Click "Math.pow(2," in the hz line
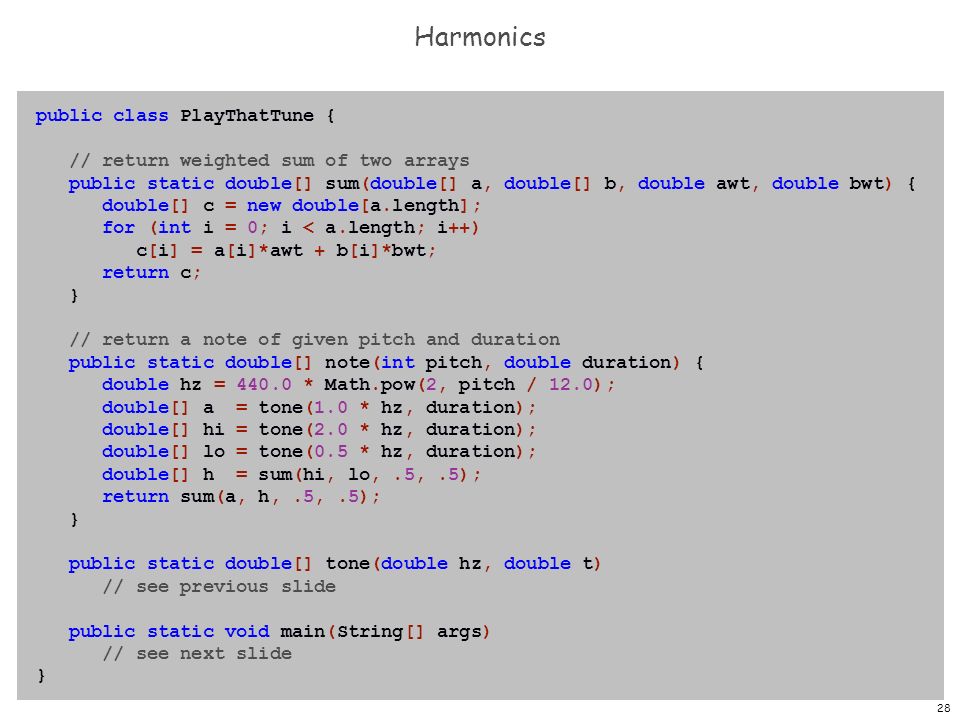The image size is (960, 720). [385, 385]
